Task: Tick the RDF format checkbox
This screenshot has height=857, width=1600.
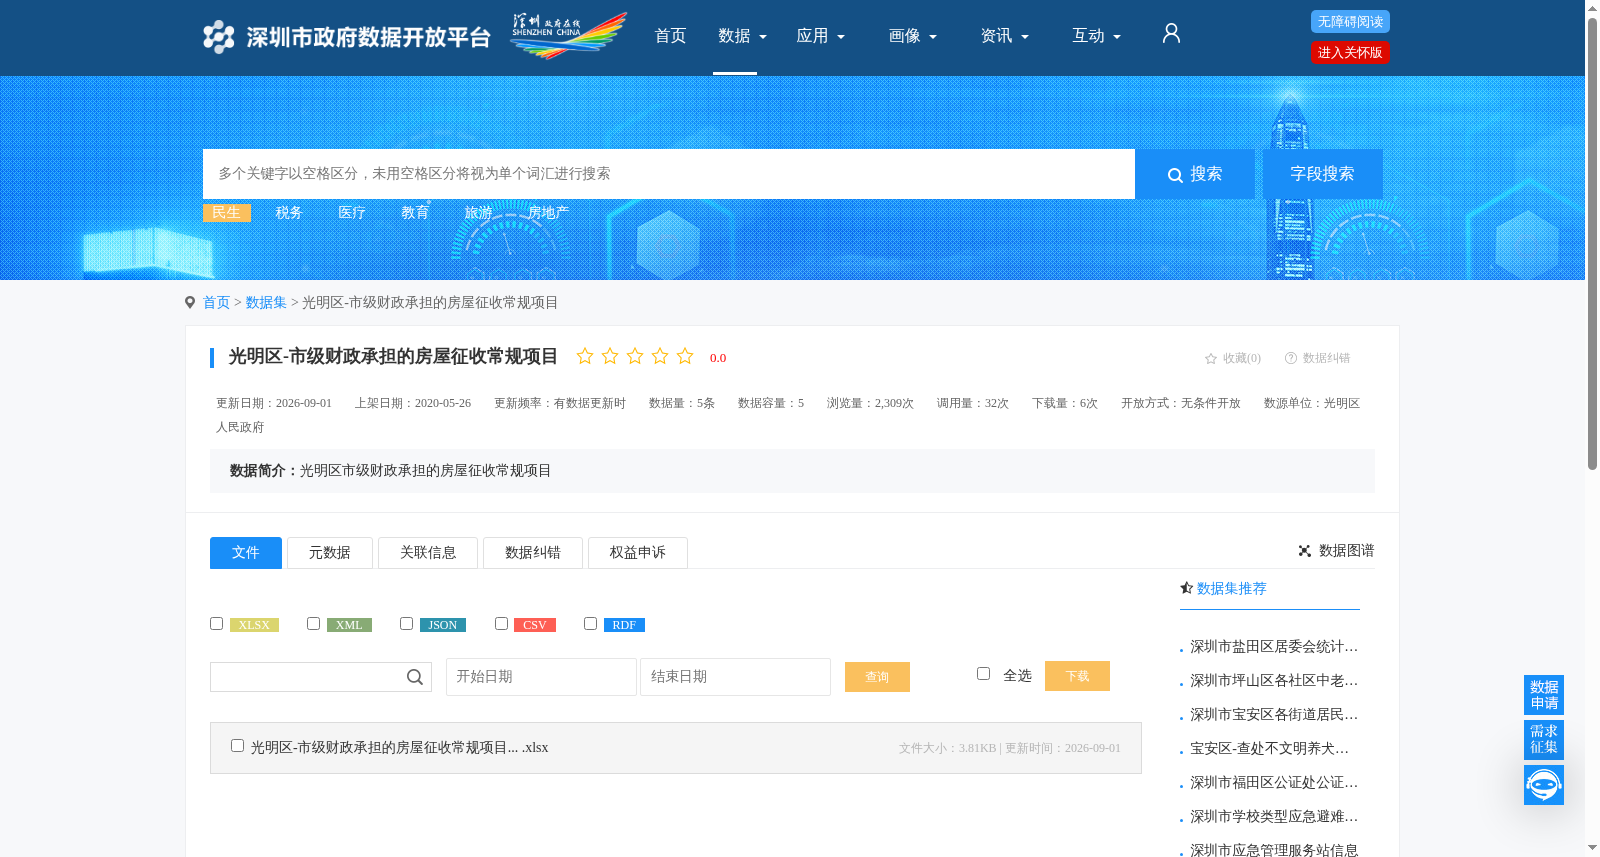Action: 590,623
